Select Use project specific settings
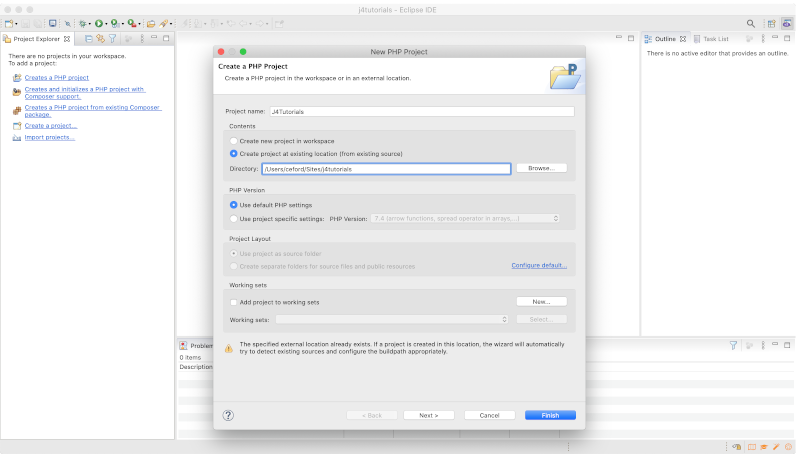The height and width of the screenshot is (454, 800). tap(234, 219)
